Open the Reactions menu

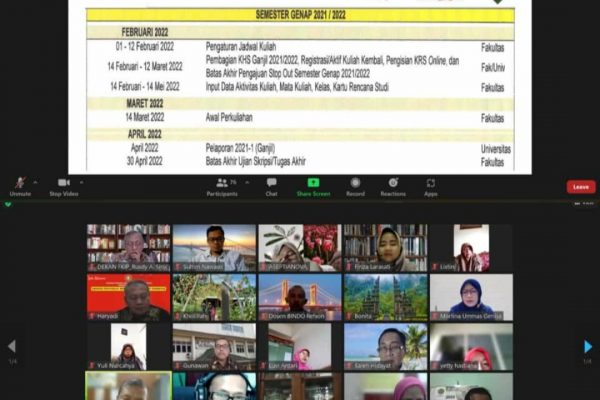tap(393, 184)
